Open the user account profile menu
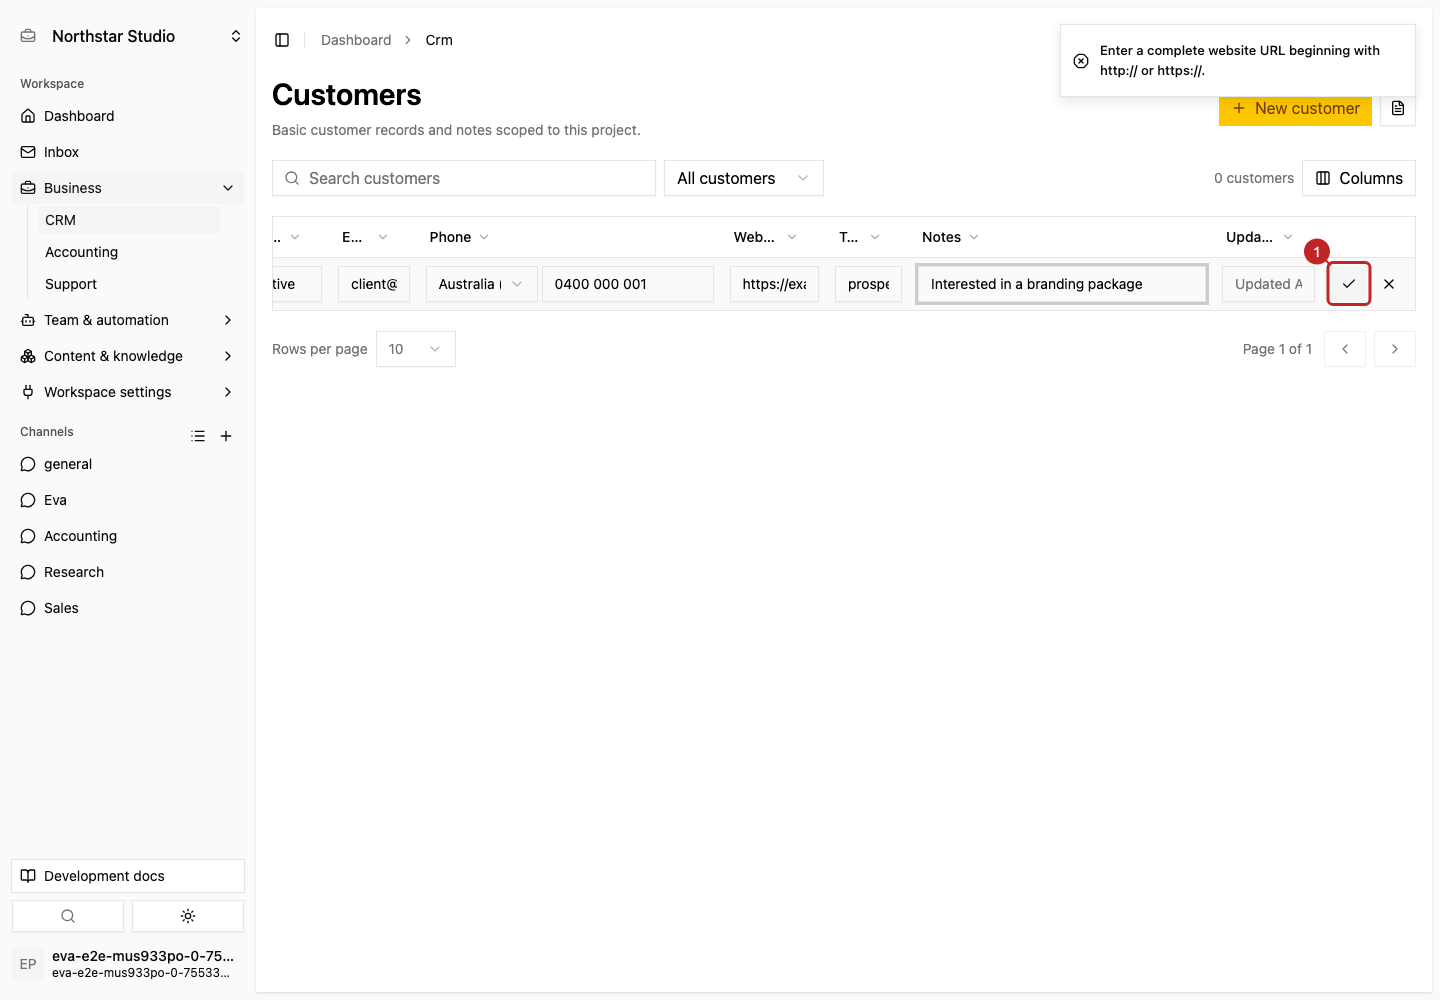Screen dimensions: 1440x1000 click(128, 964)
